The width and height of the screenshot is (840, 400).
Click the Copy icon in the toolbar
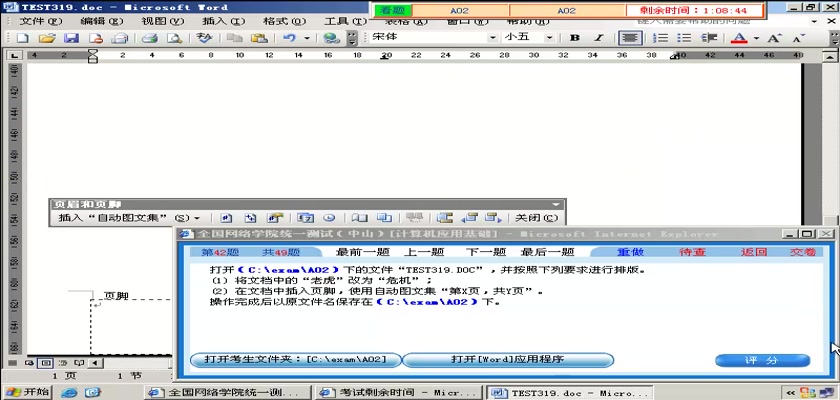point(234,38)
